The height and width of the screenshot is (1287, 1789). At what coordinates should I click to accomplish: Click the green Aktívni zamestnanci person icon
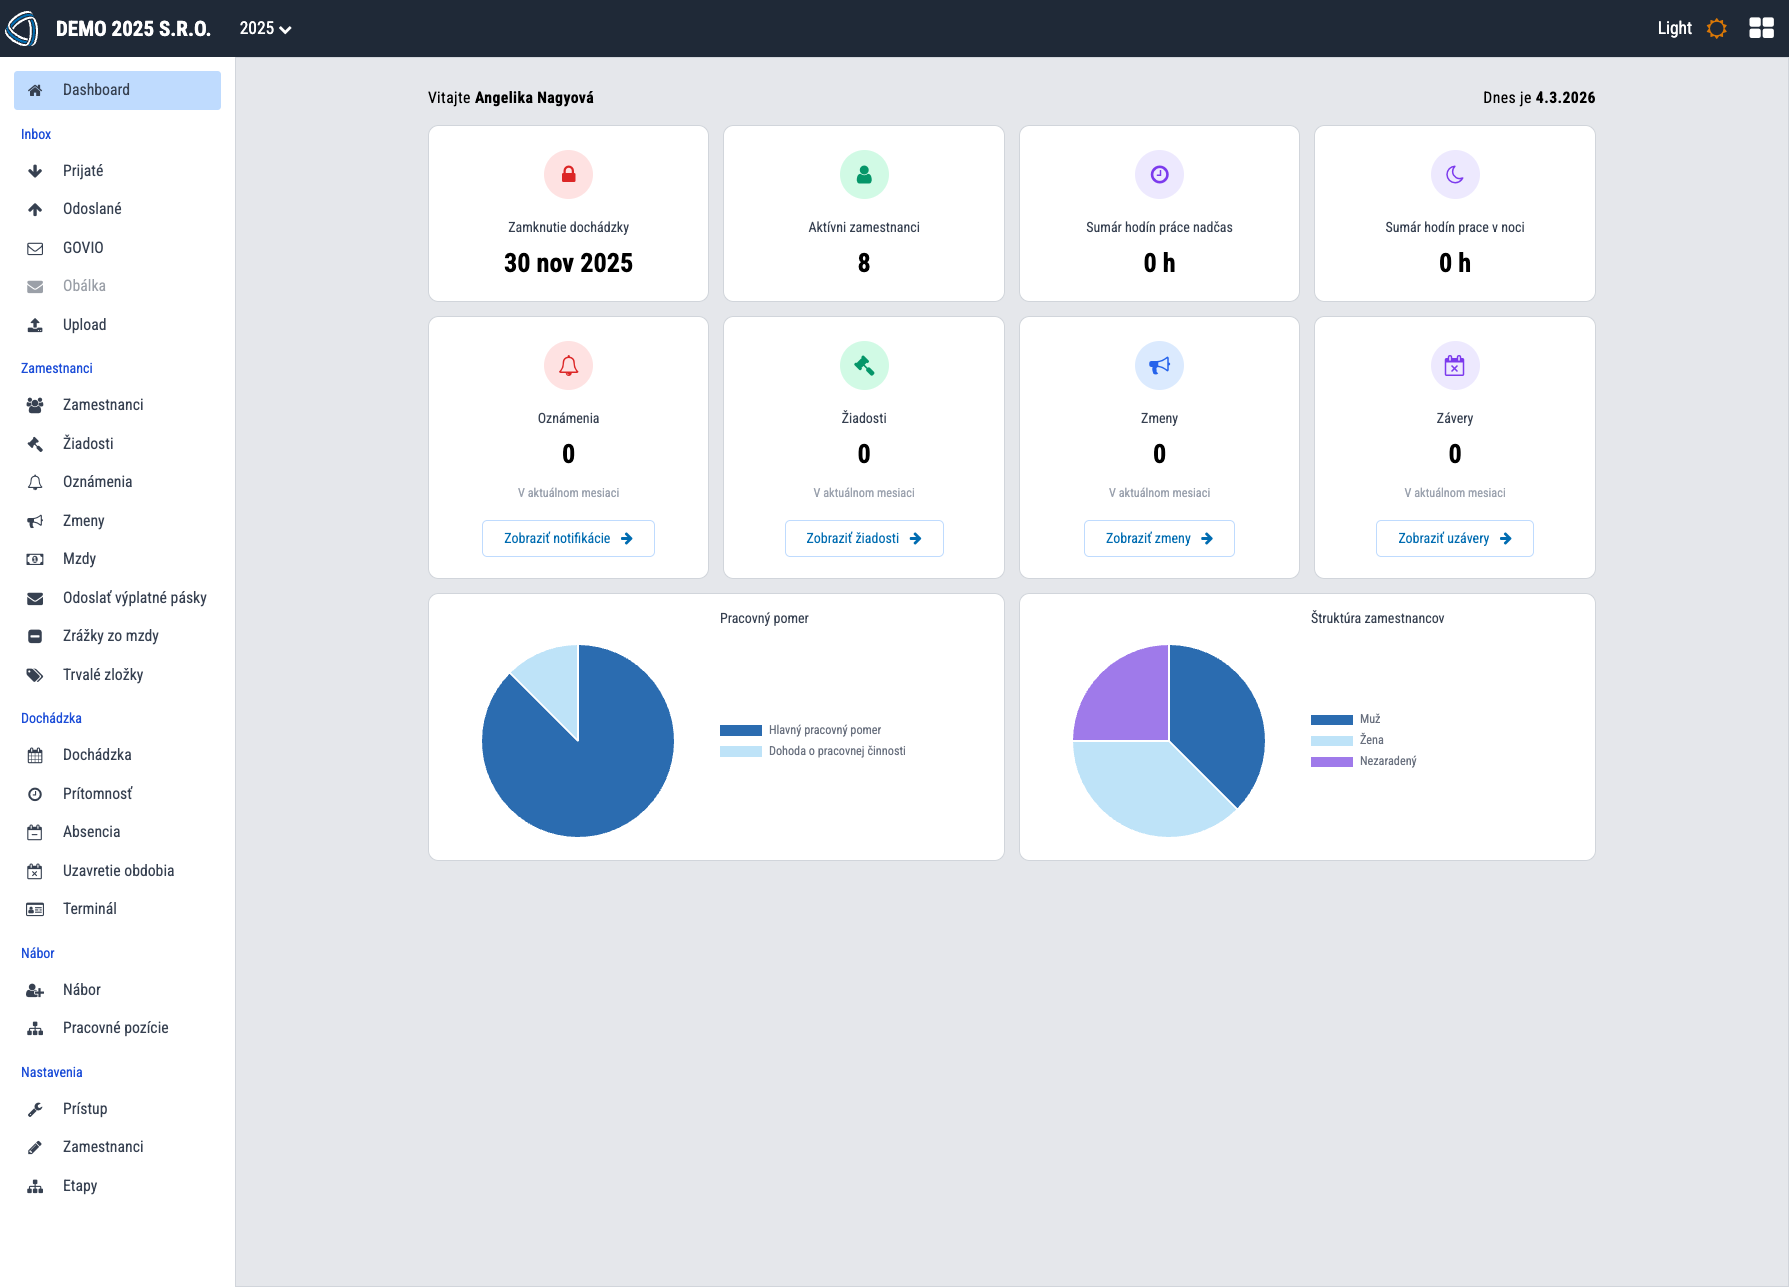(864, 175)
